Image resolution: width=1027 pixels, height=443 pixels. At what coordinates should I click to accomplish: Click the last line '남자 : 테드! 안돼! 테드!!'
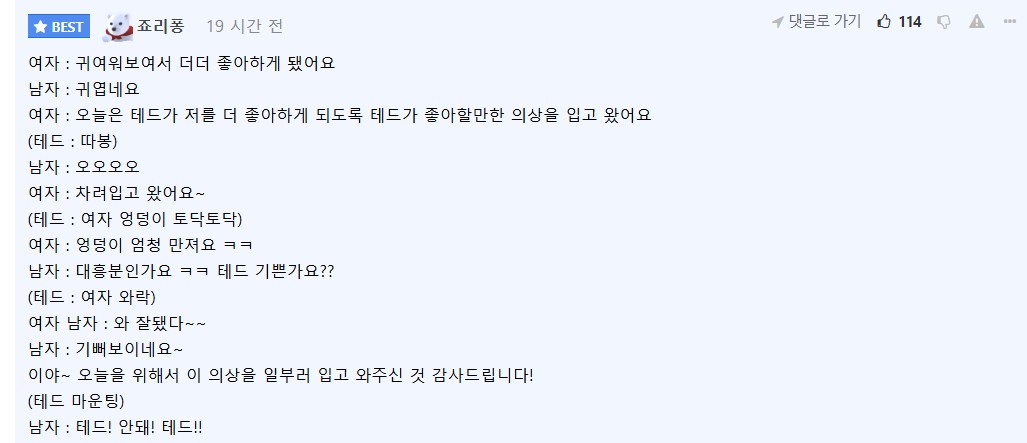tap(115, 427)
